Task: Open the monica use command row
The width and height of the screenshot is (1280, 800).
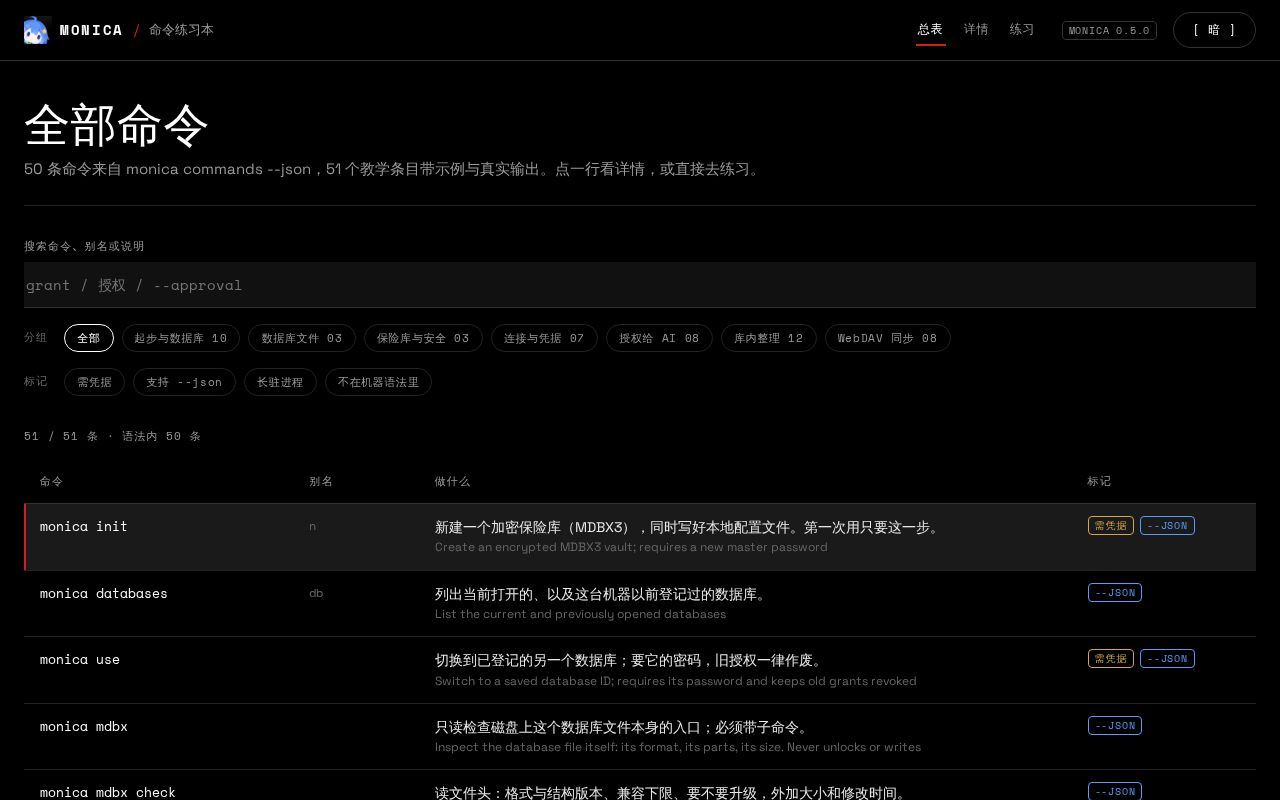Action: 640,670
